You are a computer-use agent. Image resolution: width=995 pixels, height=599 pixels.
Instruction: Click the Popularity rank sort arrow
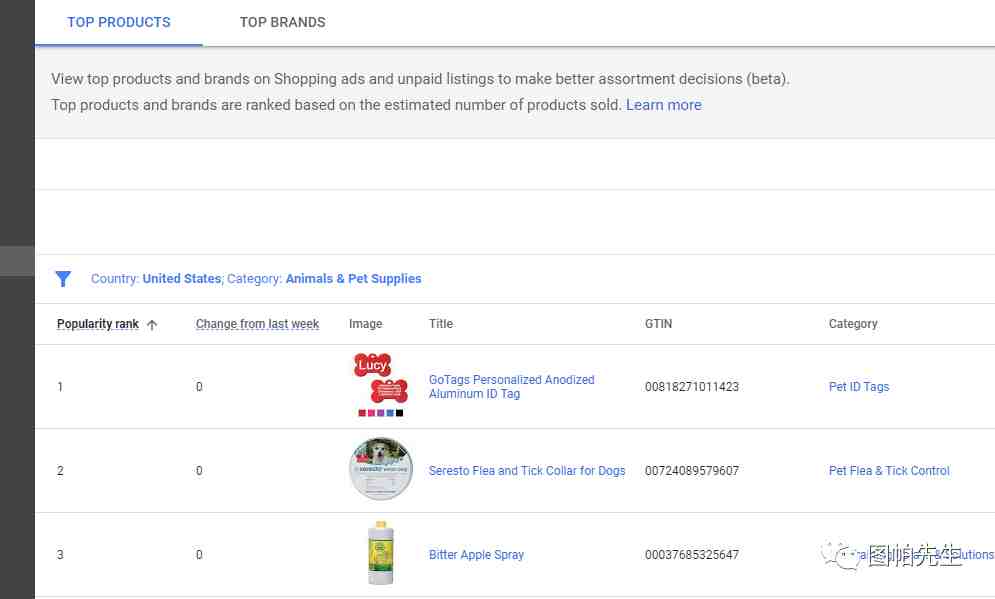[152, 325]
